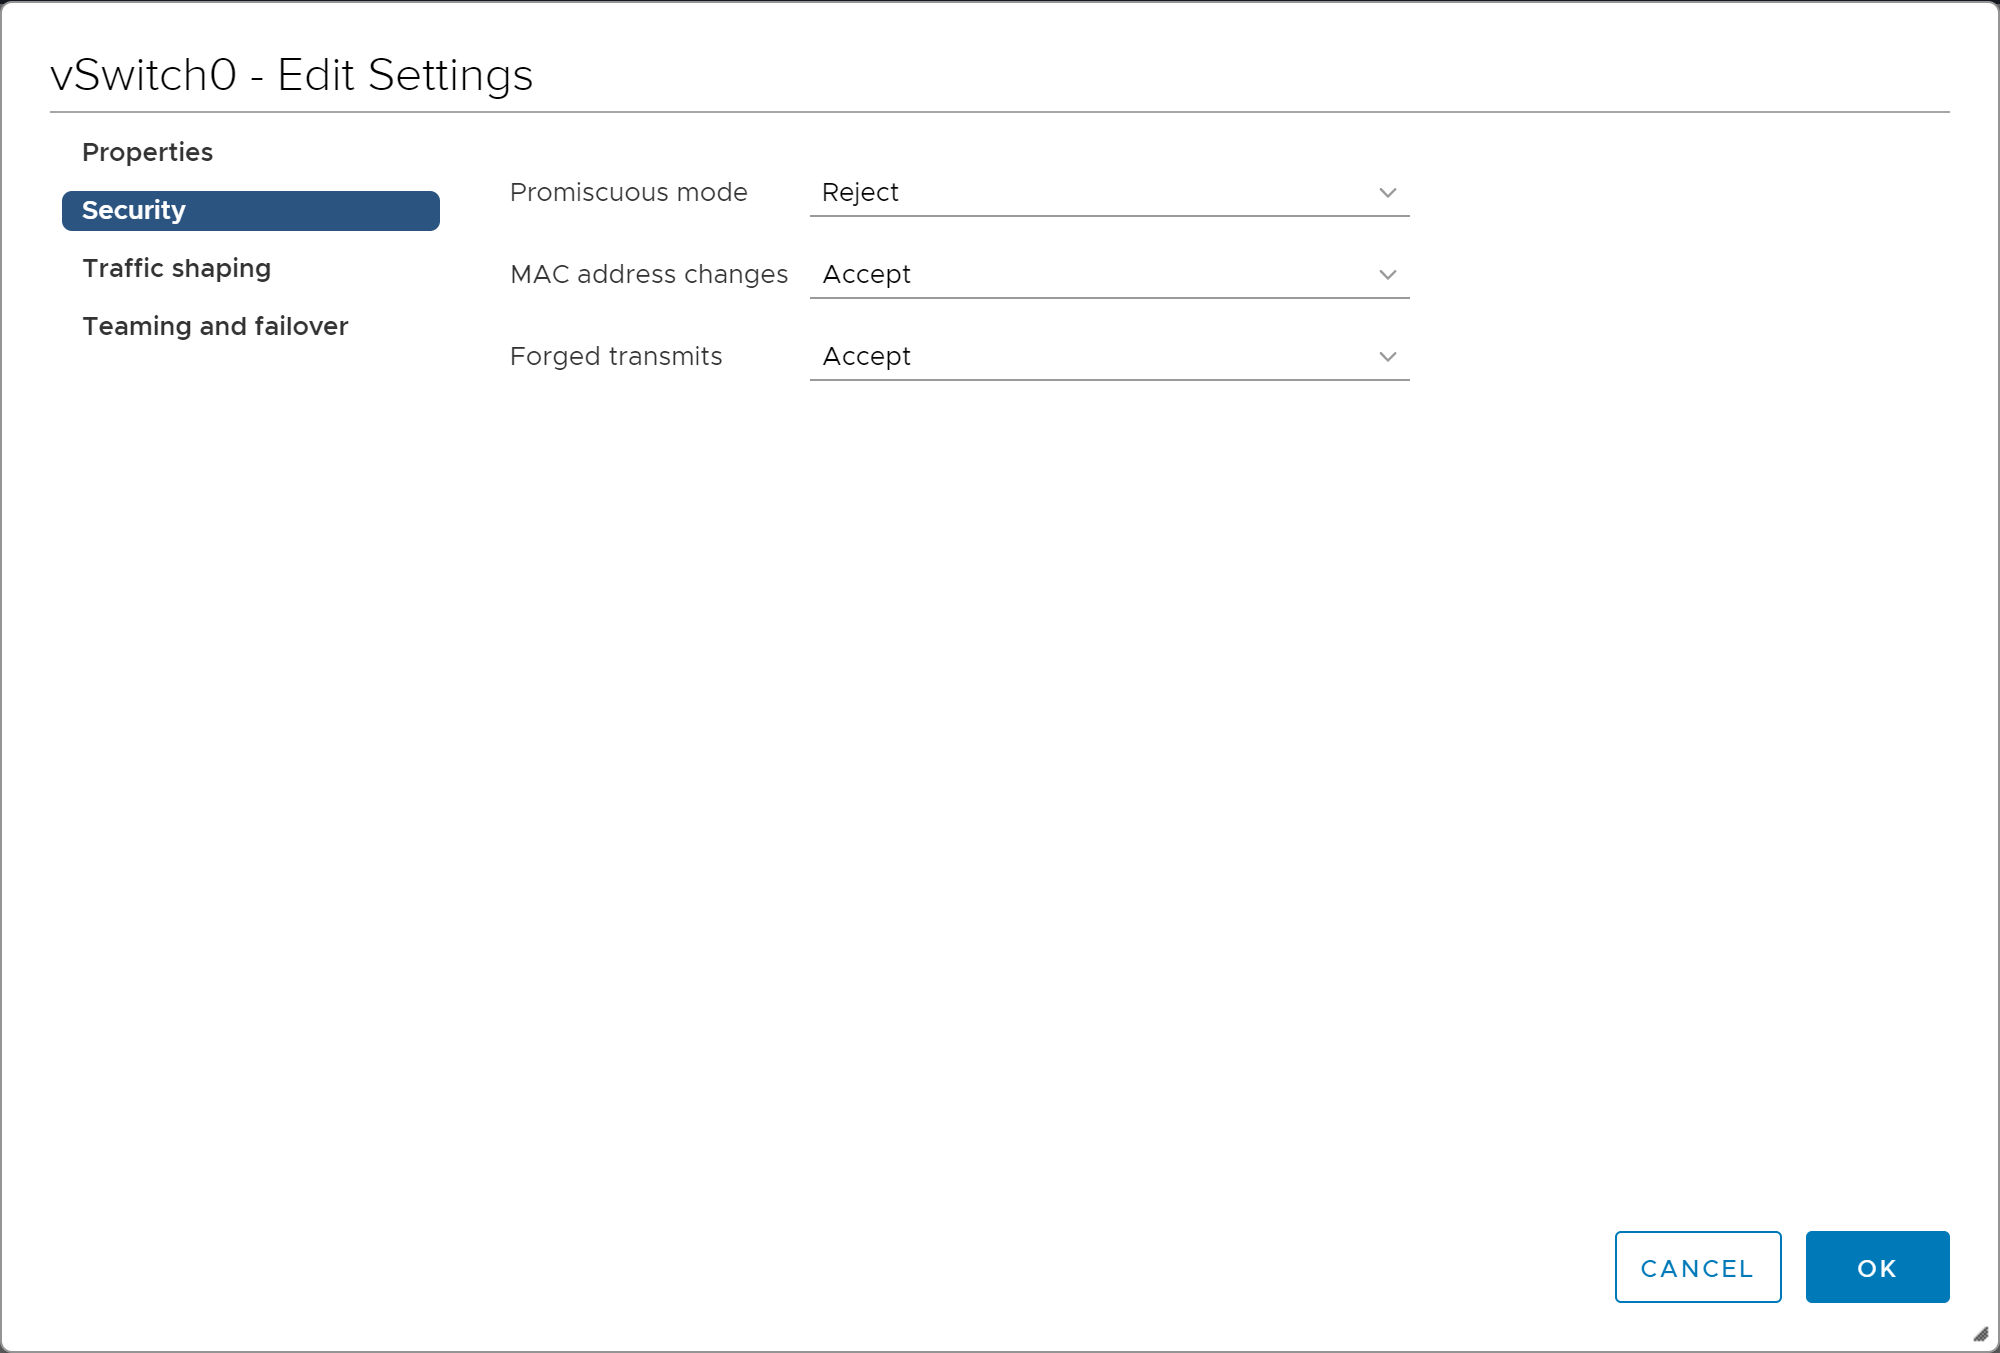Toggle Promiscuous mode icon control

(1387, 193)
